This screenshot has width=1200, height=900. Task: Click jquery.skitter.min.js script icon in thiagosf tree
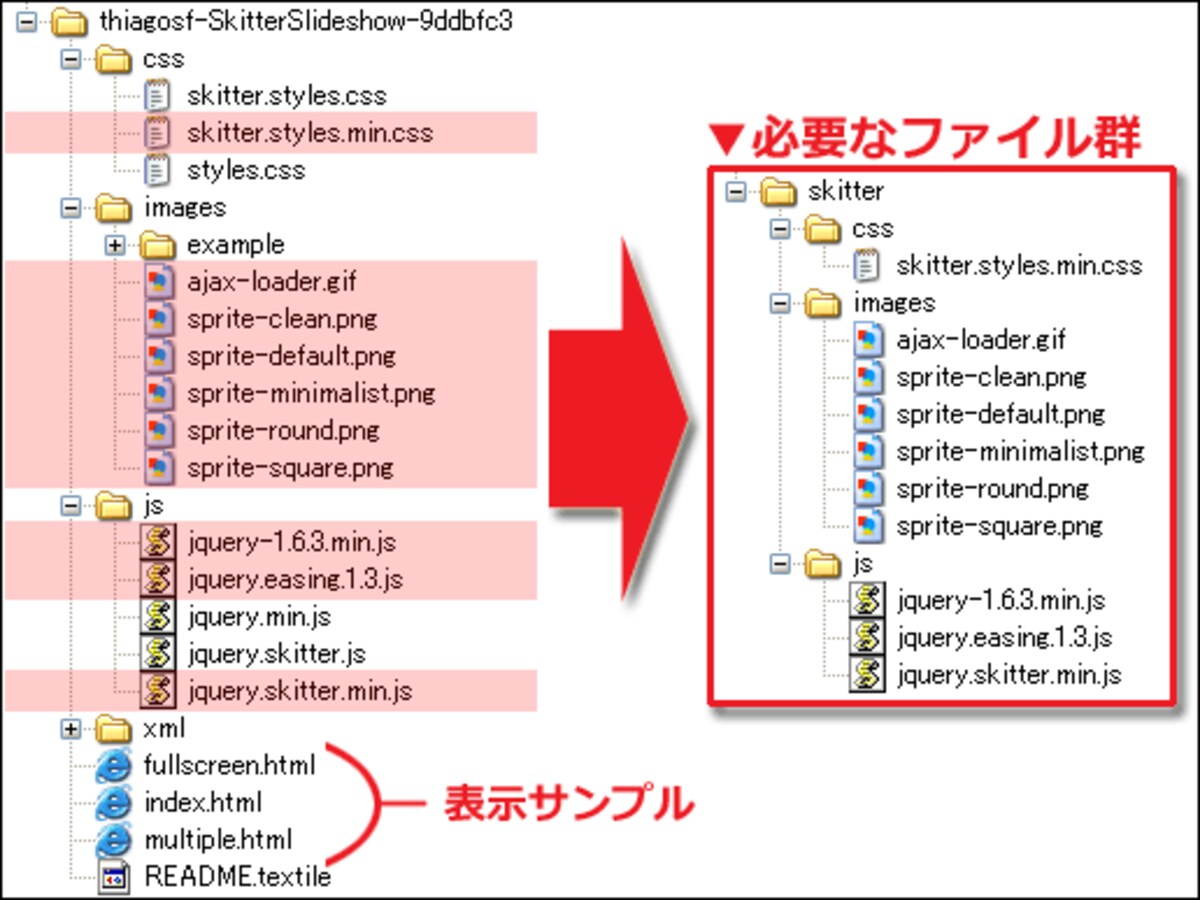(x=157, y=691)
